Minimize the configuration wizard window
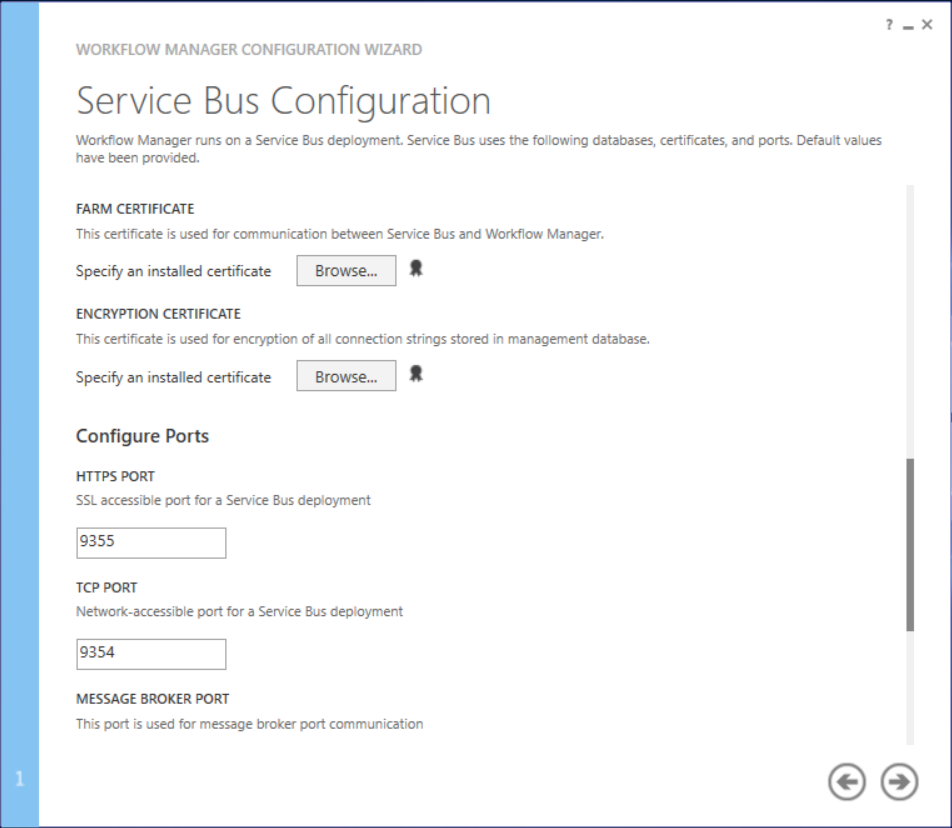This screenshot has width=952, height=828. (x=908, y=26)
